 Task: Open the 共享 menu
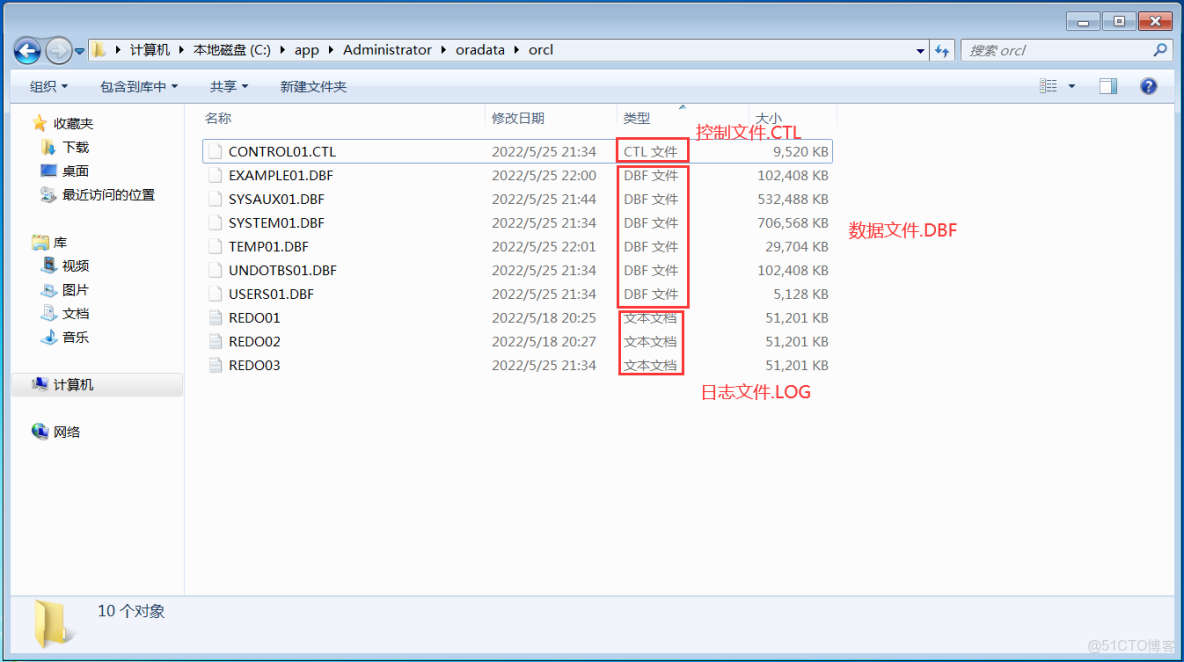228,87
